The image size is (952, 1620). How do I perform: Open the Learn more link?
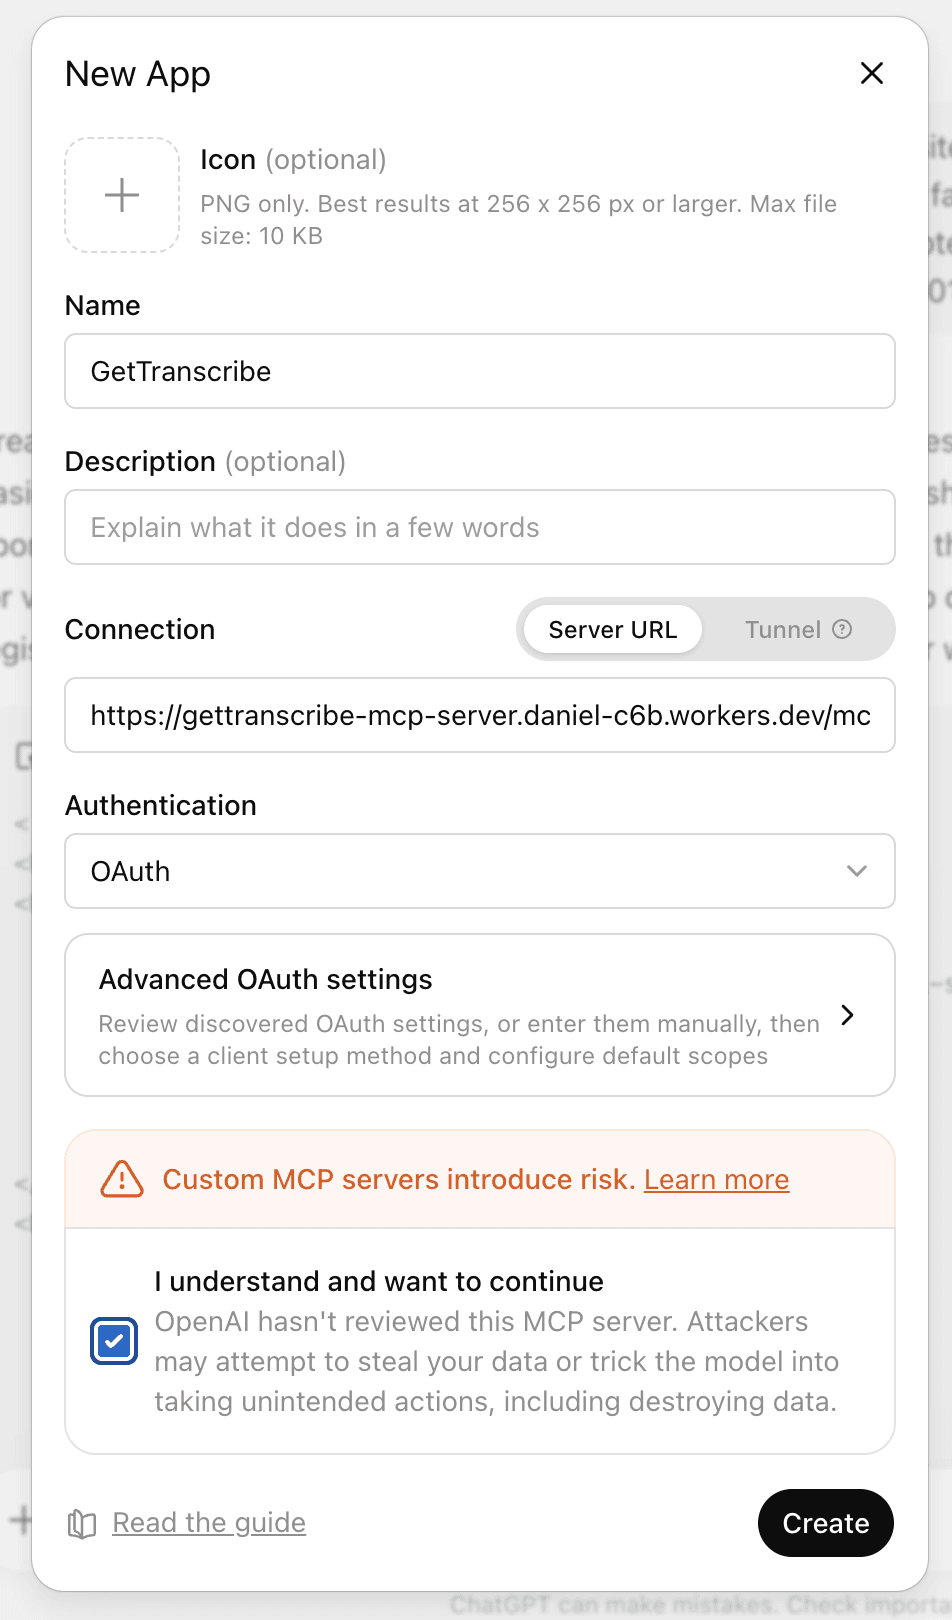pos(716,1180)
